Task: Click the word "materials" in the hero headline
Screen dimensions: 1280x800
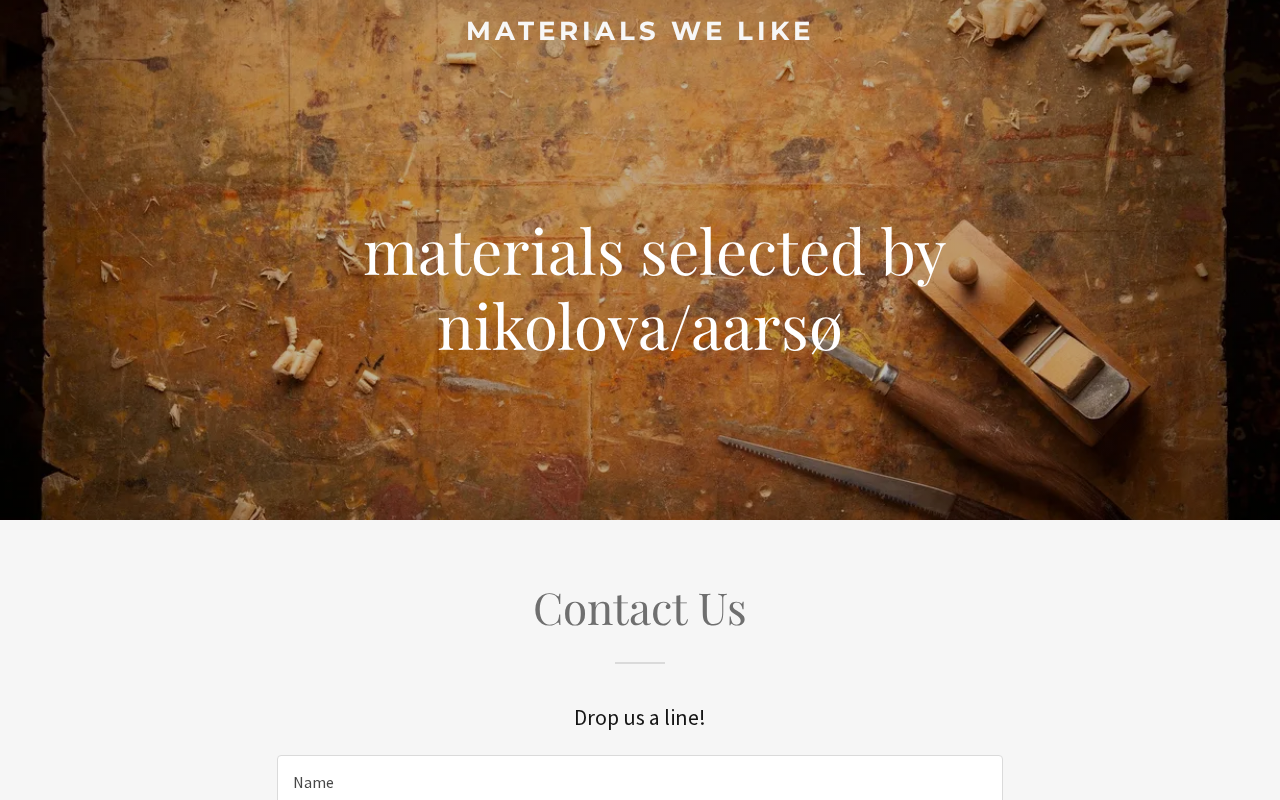Action: coord(494,251)
